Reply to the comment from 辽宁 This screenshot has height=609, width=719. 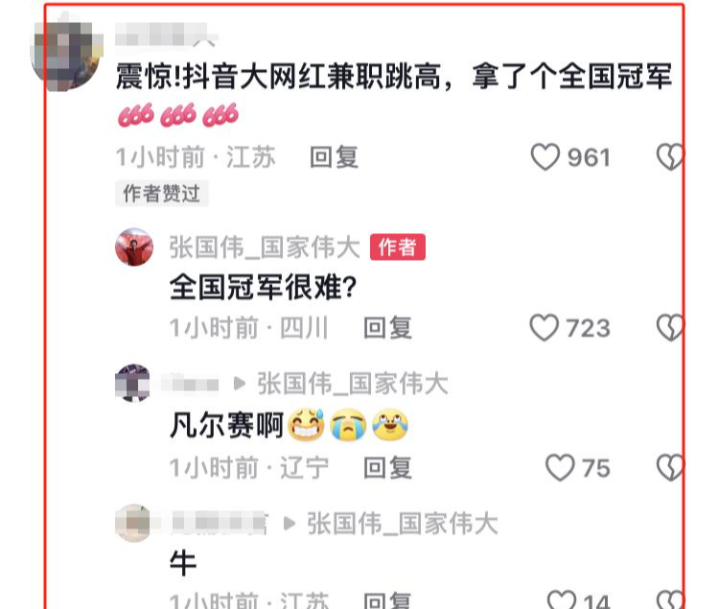(387, 468)
